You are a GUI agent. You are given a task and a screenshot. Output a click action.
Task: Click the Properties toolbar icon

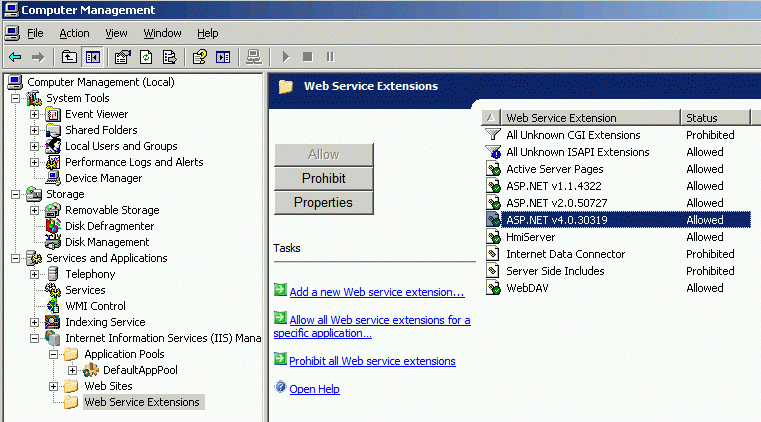(123, 57)
